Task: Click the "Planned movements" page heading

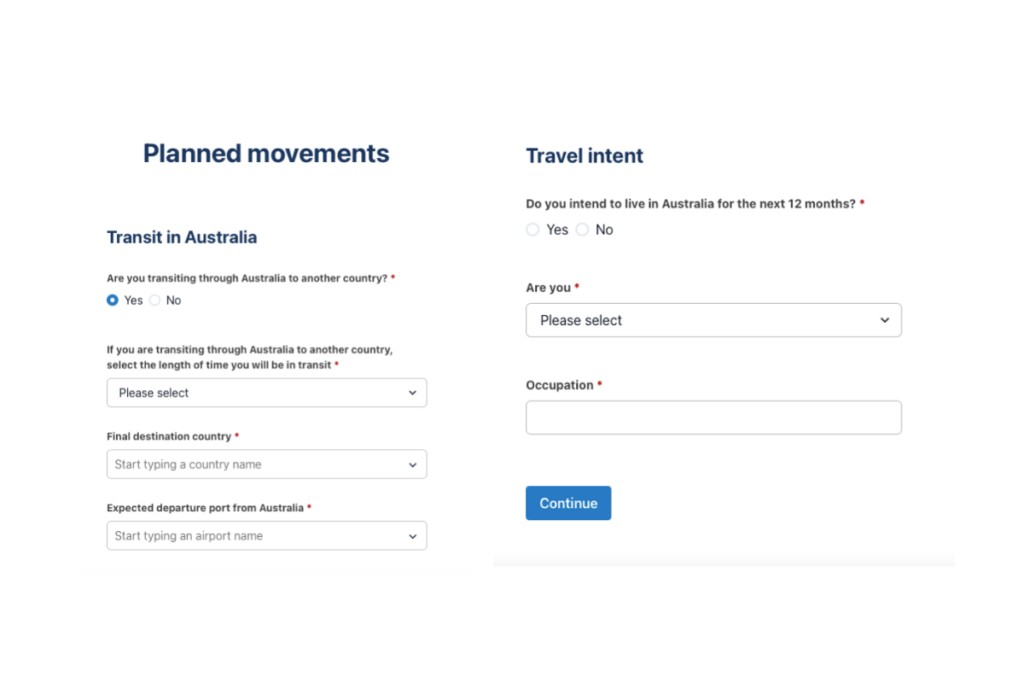Action: point(266,154)
